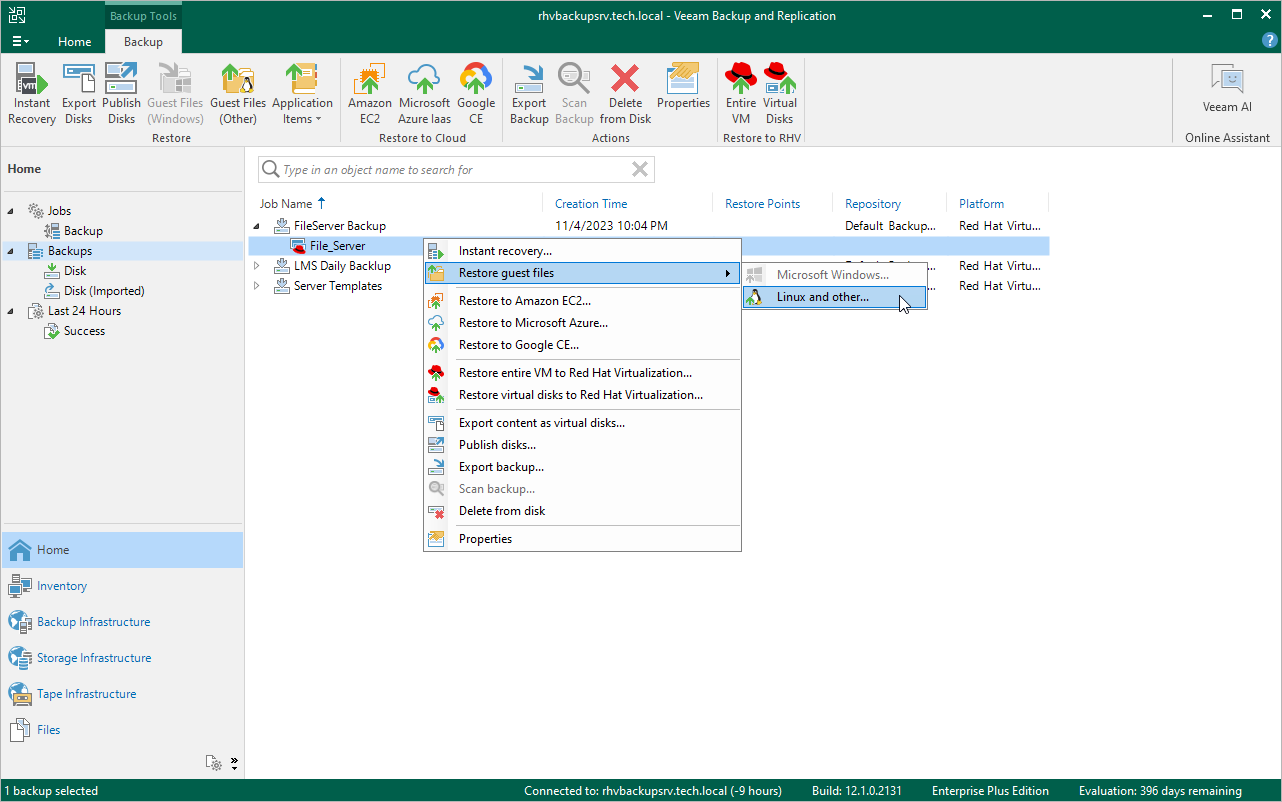Screen dimensions: 1282x802
Task: Expand the Server Templates row
Action: [257, 286]
